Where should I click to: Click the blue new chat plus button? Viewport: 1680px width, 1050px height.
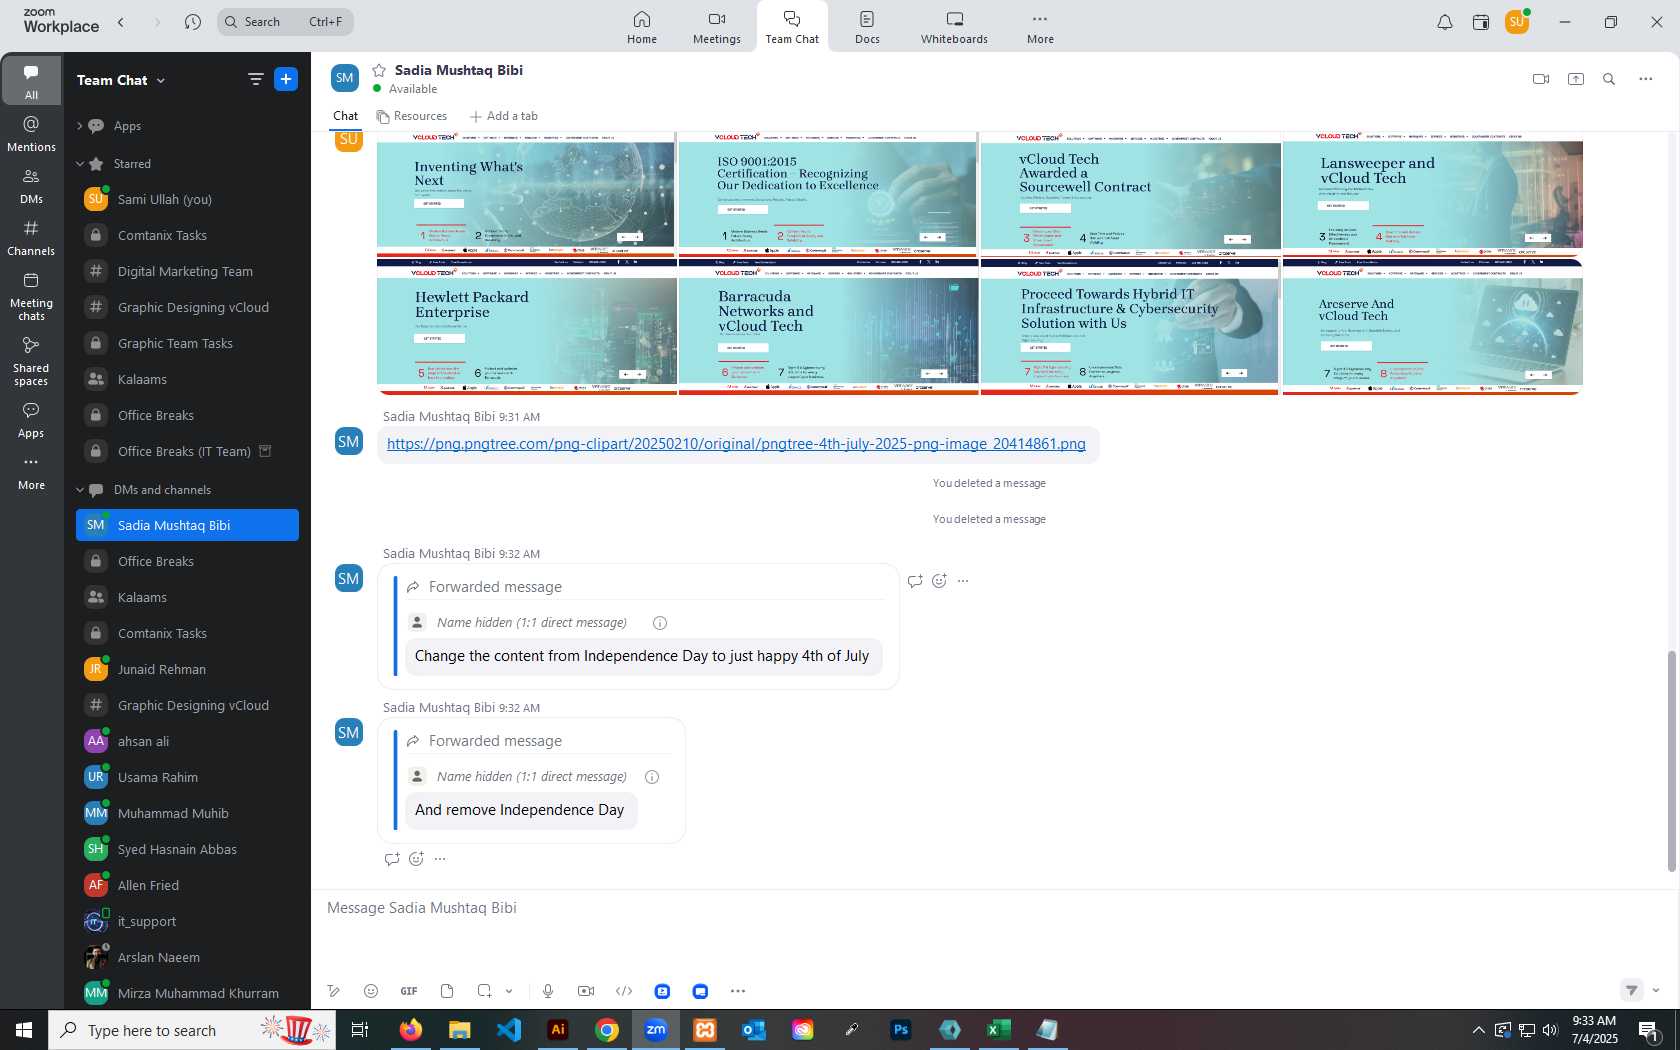[x=286, y=79]
